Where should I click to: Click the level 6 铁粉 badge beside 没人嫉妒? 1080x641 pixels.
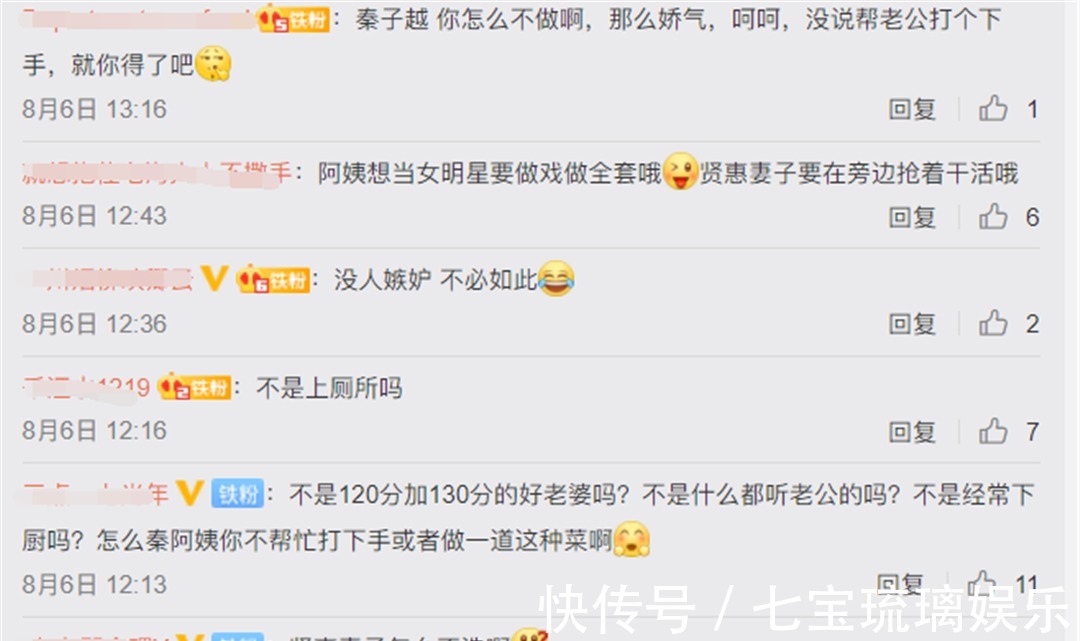point(274,280)
